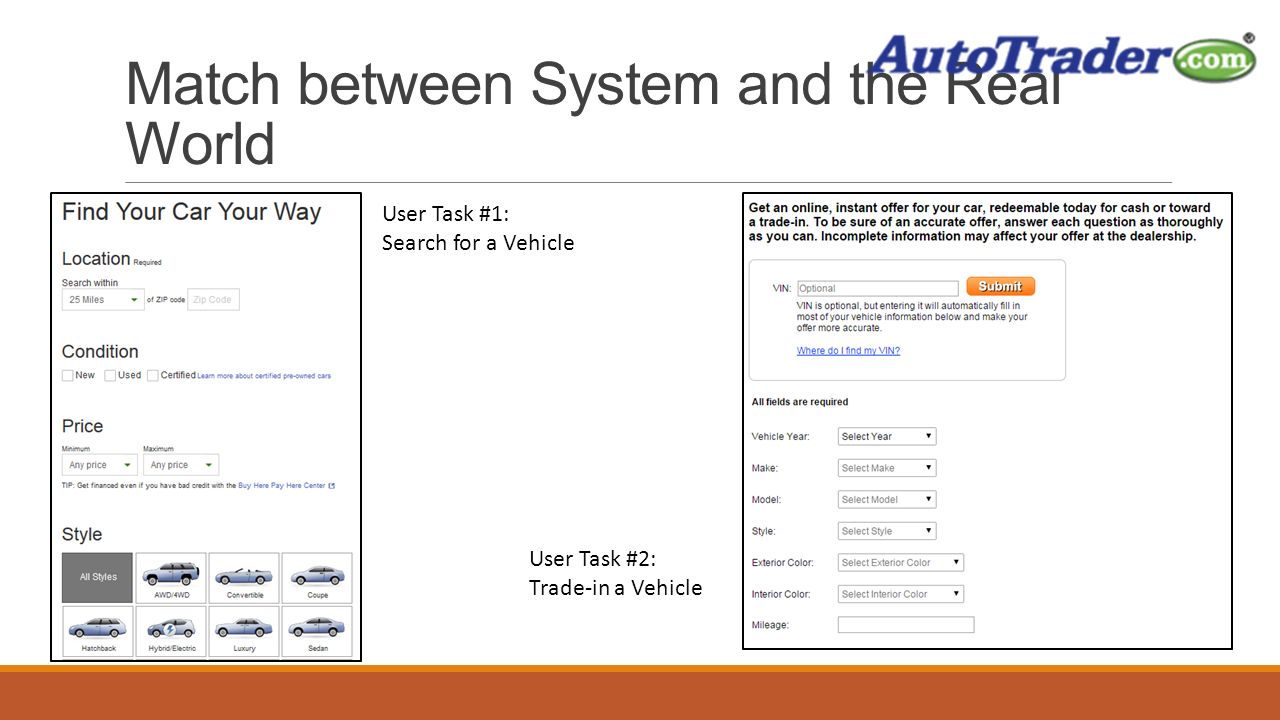Open the Select Make dropdown
The image size is (1280, 720).
[x=887, y=468]
